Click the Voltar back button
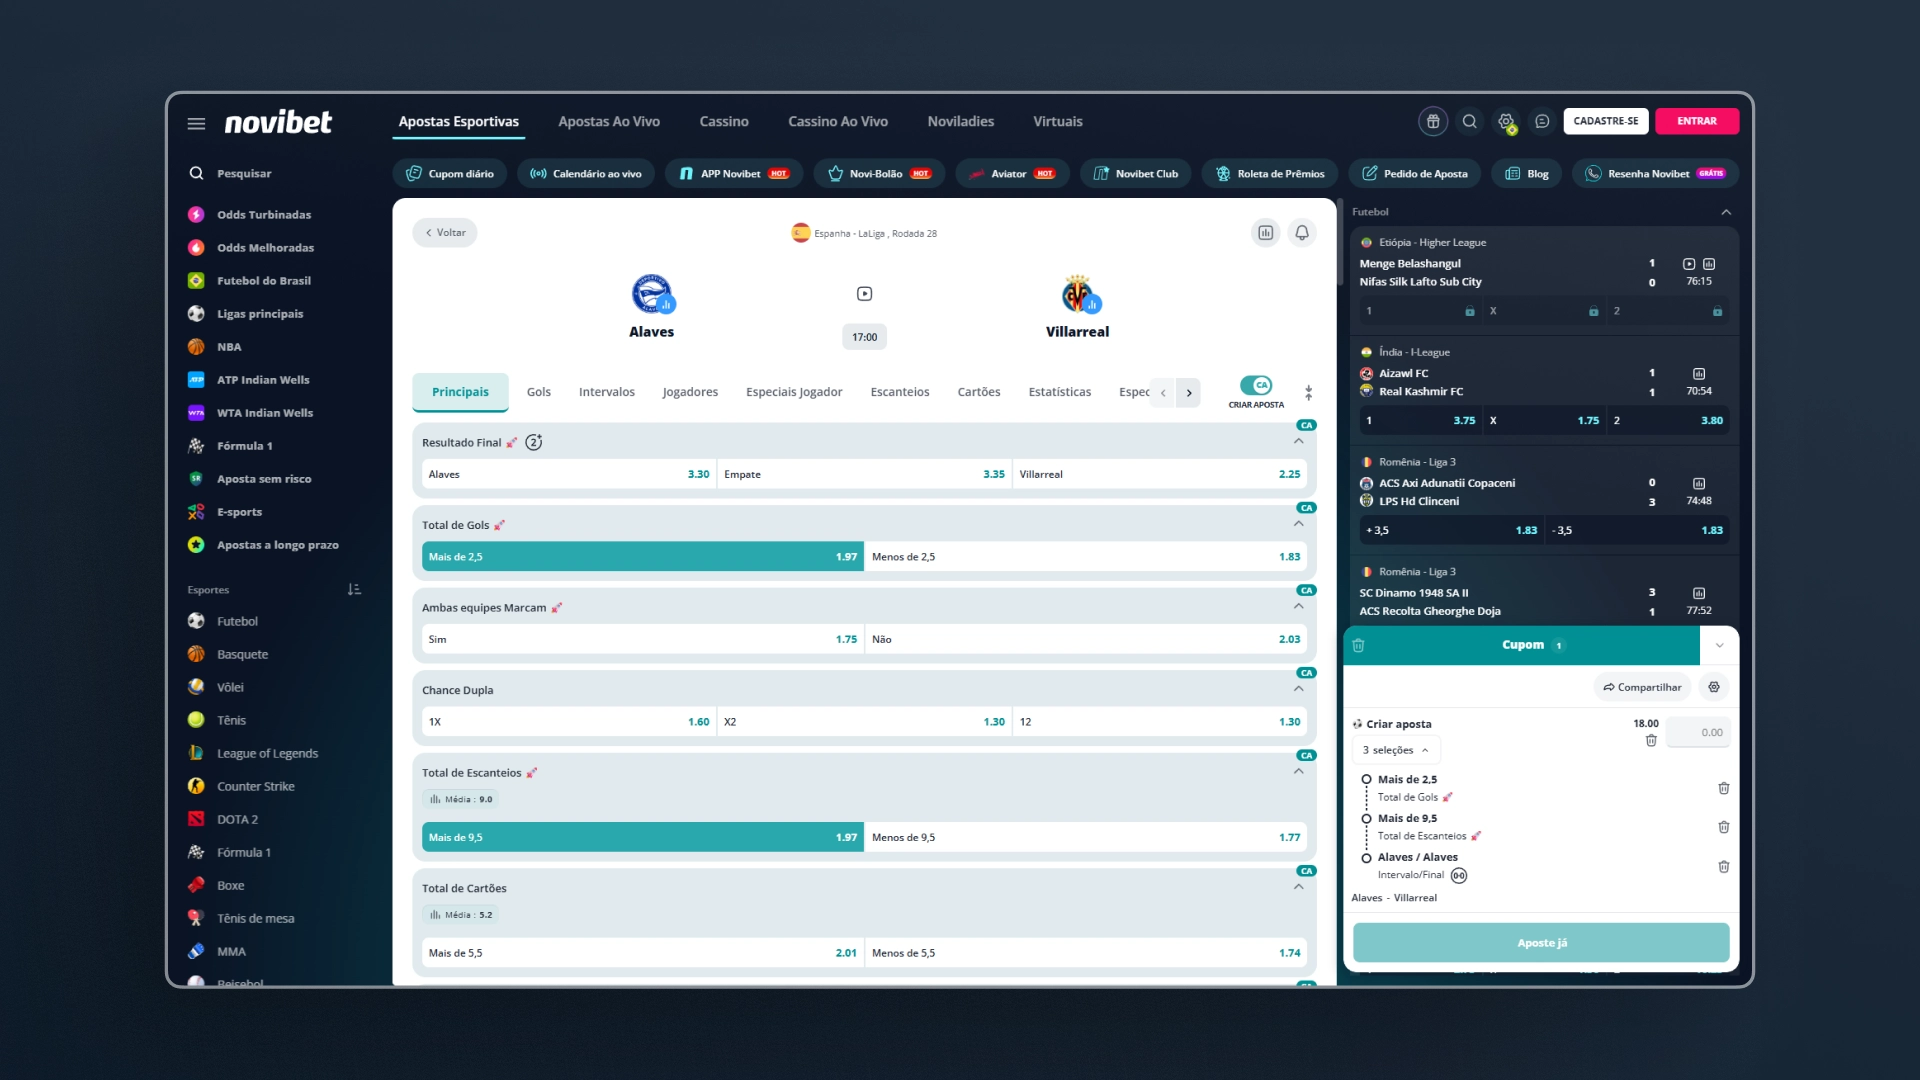The height and width of the screenshot is (1080, 1920). point(445,233)
